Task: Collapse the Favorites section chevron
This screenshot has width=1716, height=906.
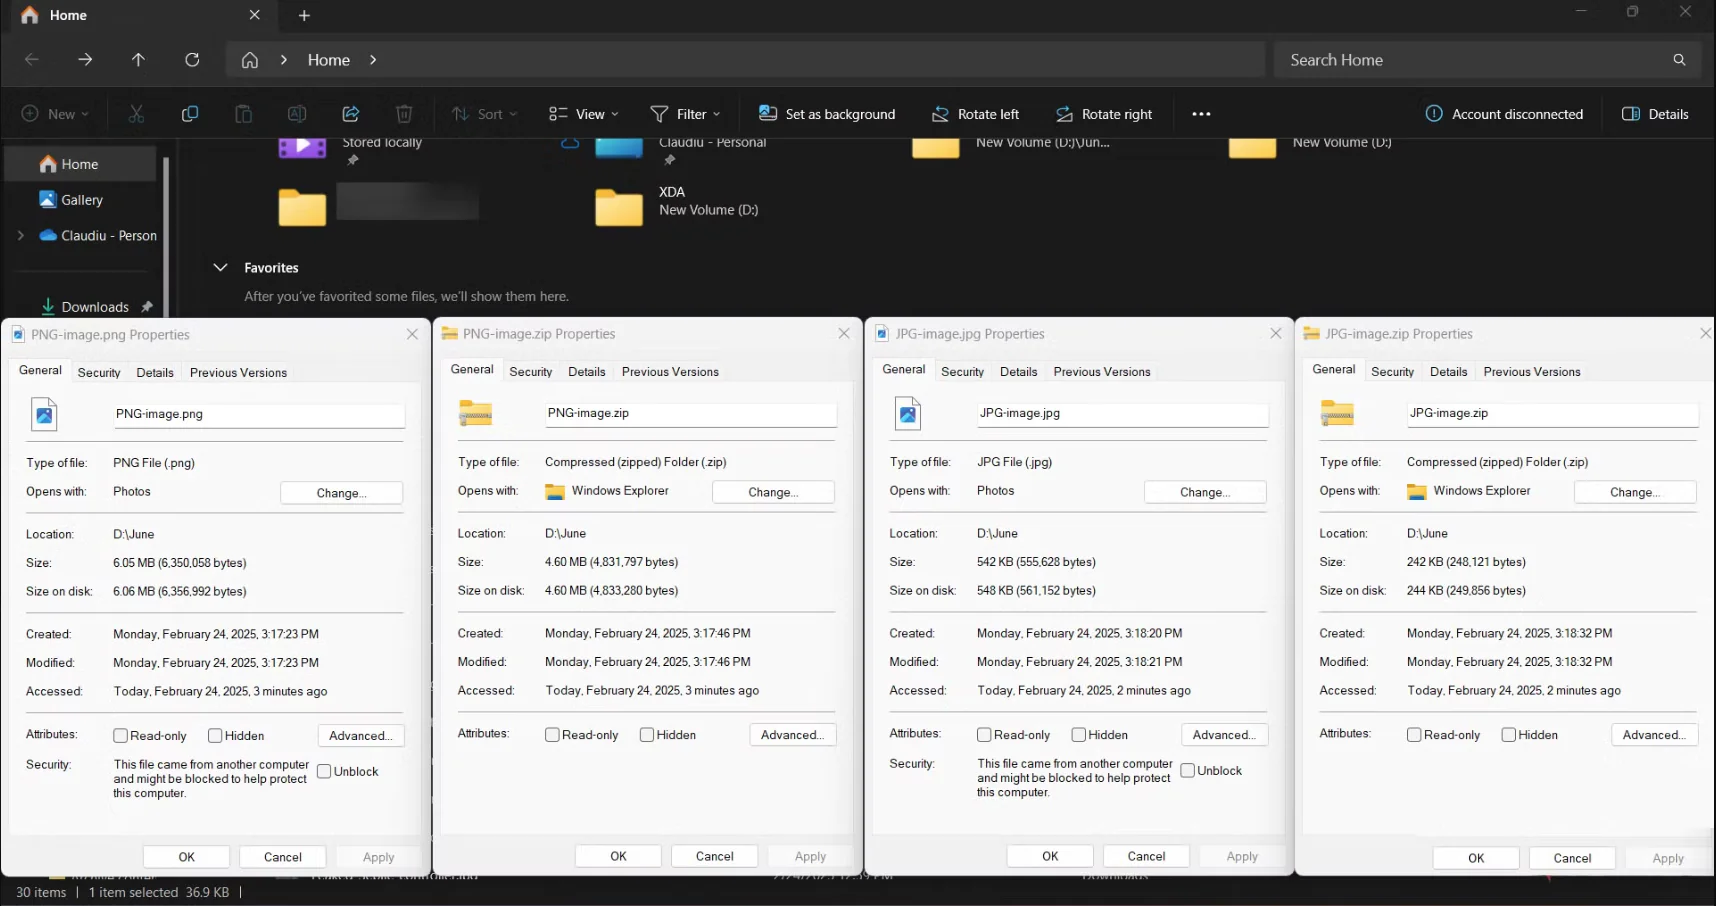Action: pos(221,268)
